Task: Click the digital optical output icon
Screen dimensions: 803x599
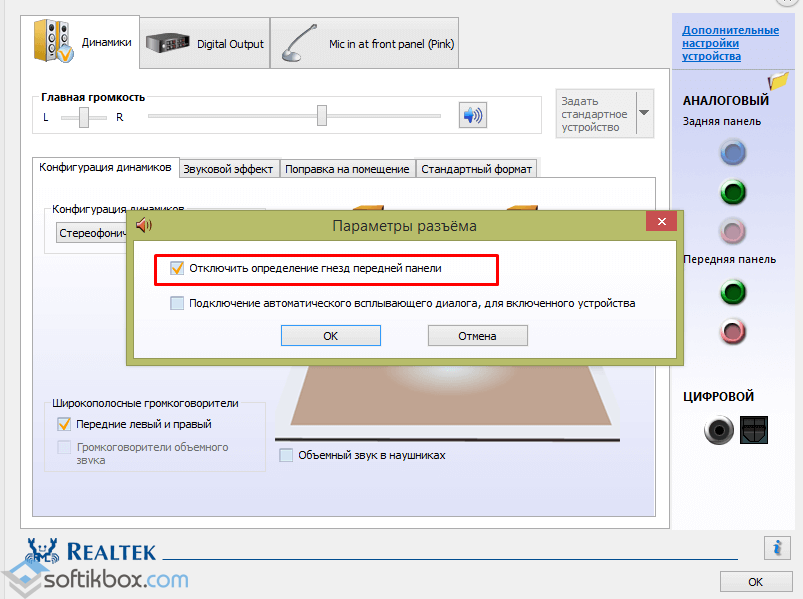Action: pyautogui.click(x=753, y=430)
